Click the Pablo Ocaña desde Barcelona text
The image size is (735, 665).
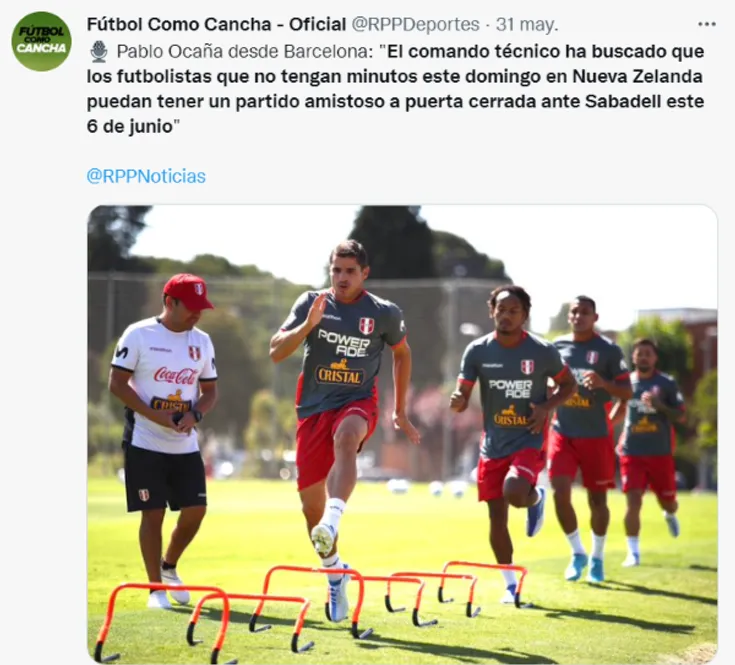pyautogui.click(x=245, y=52)
